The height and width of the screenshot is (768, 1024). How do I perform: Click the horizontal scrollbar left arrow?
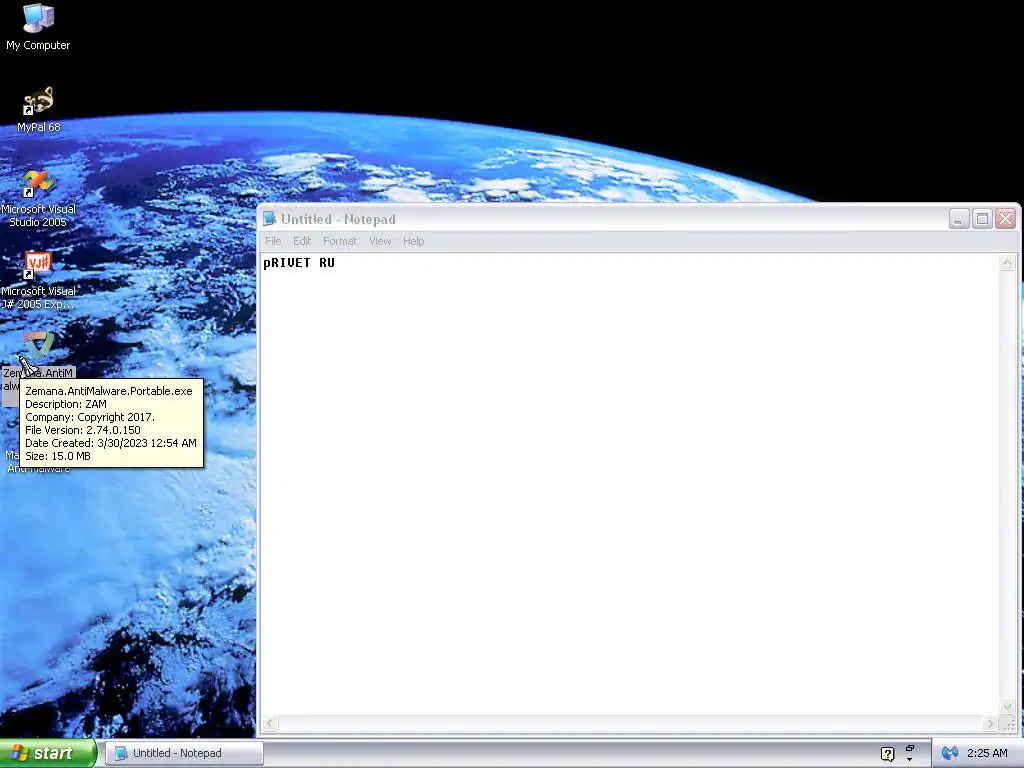click(x=270, y=724)
